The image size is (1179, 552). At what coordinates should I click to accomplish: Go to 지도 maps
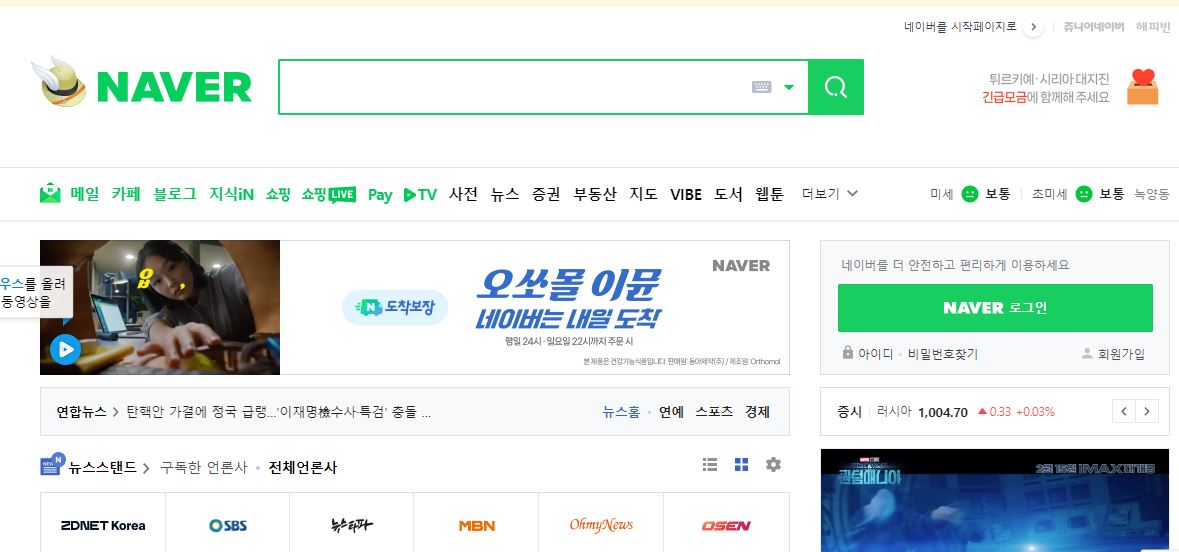(644, 194)
